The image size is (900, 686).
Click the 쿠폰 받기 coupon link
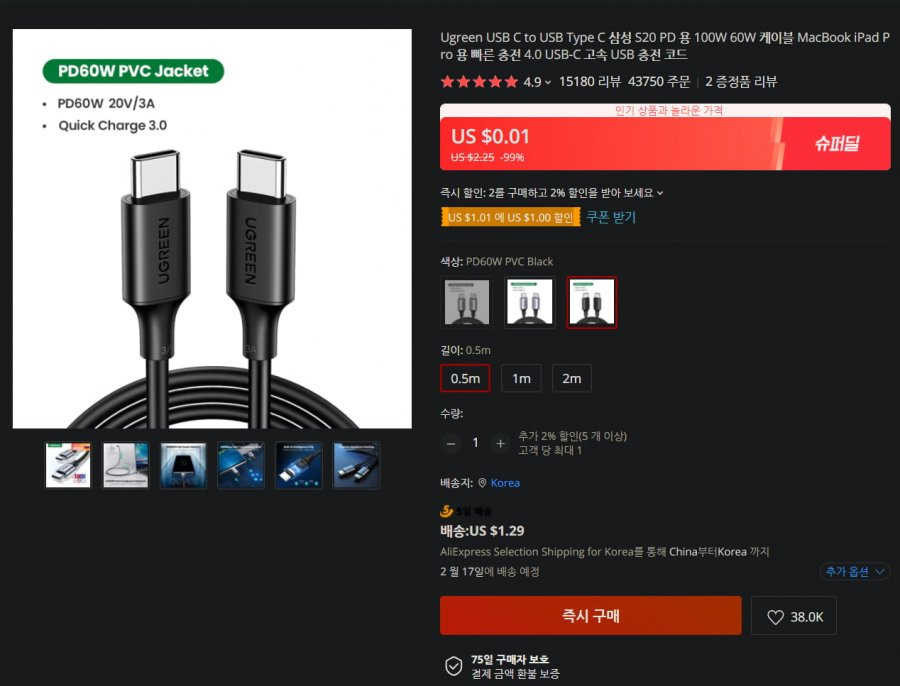[611, 217]
